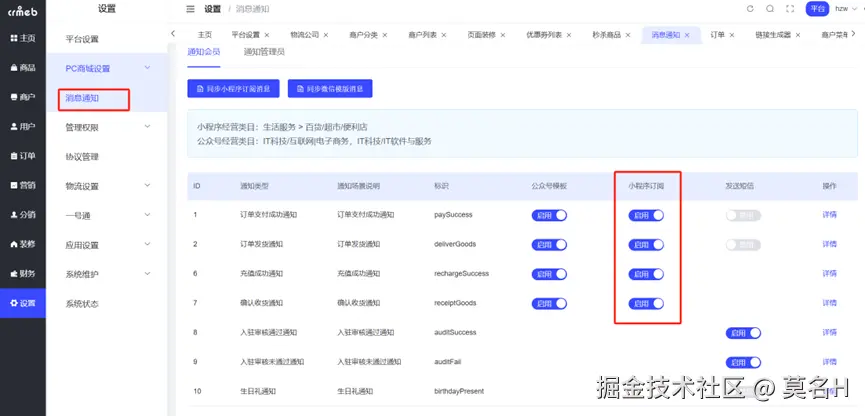865x416 pixels.
Task: Expand 系统维护 submenu
Action: tap(147, 274)
